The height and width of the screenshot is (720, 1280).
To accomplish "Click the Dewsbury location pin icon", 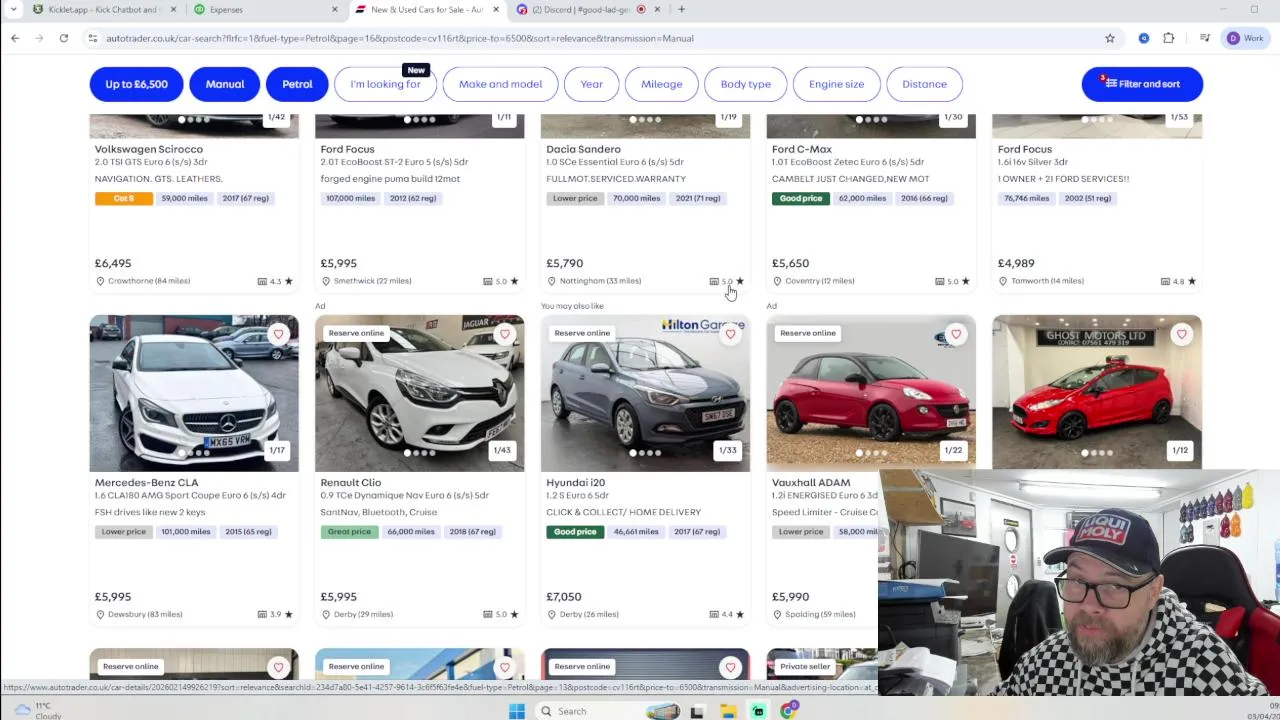I will point(100,614).
